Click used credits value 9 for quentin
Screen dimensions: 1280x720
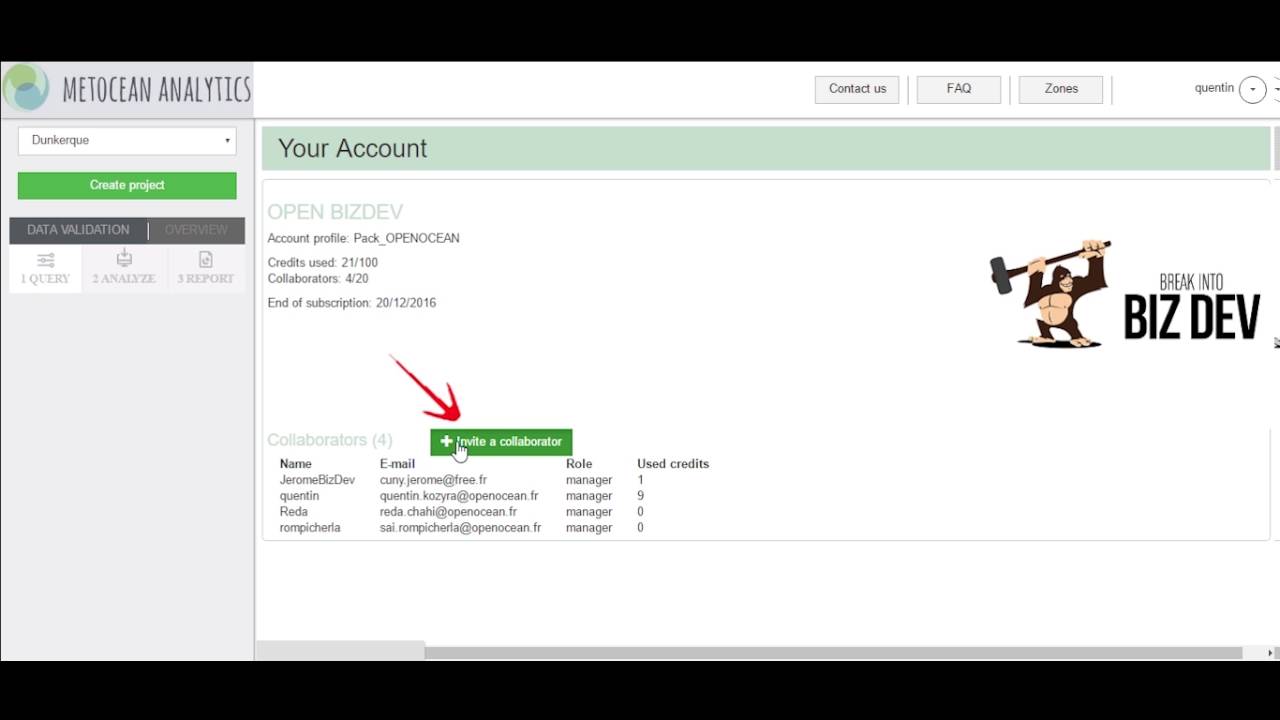coord(641,496)
